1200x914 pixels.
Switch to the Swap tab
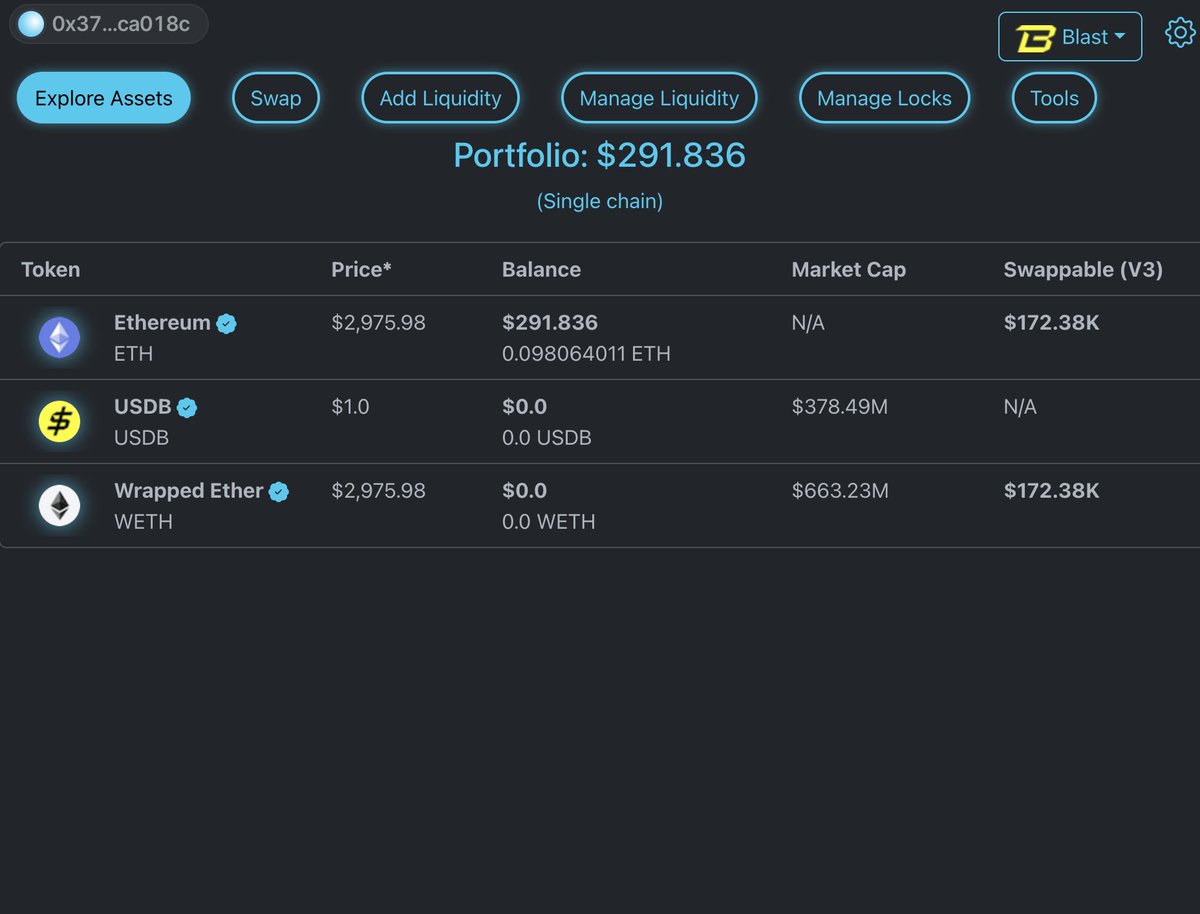coord(276,98)
